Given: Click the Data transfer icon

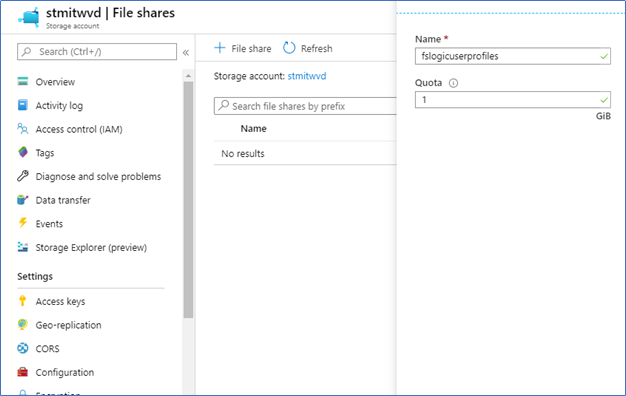Looking at the screenshot, I should pyautogui.click(x=23, y=200).
